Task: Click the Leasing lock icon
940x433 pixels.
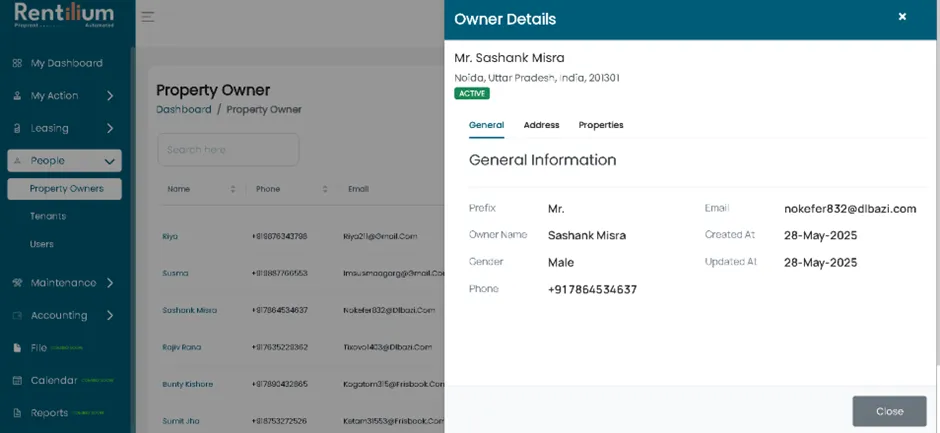Action: point(17,128)
